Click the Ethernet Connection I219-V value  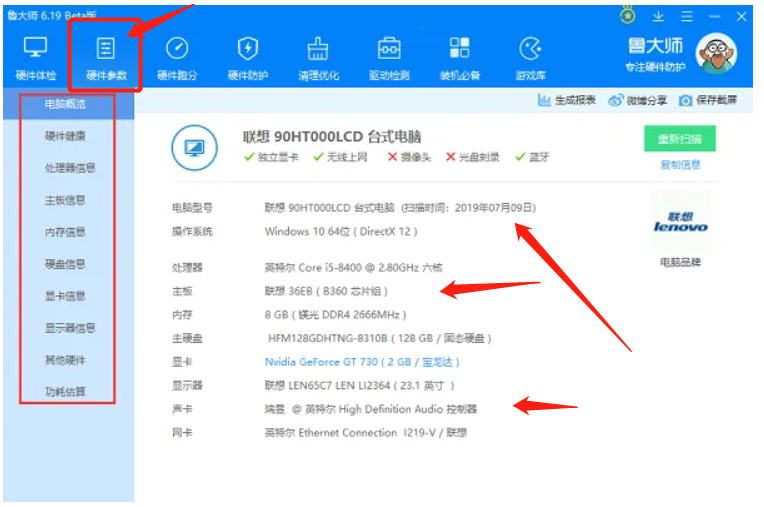(x=366, y=432)
